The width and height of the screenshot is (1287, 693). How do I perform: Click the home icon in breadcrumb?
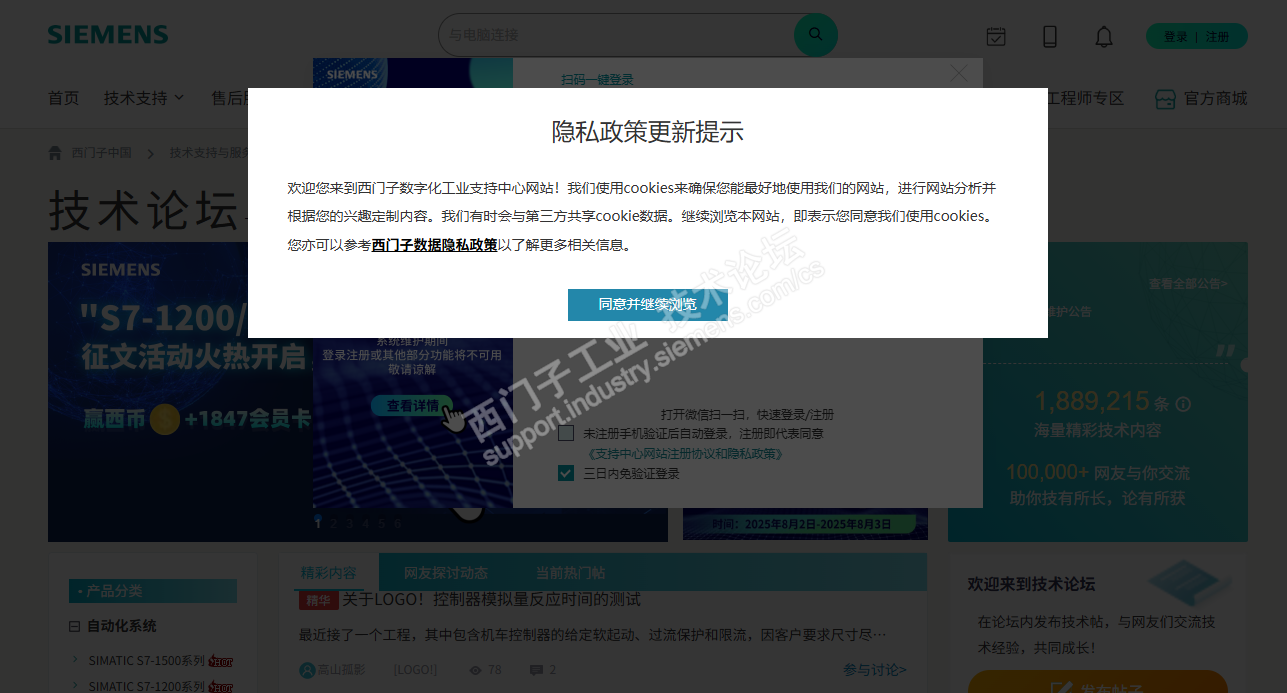(55, 153)
